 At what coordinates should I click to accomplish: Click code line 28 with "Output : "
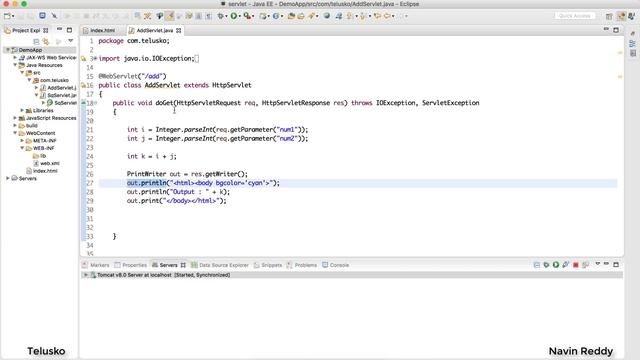click(178, 192)
